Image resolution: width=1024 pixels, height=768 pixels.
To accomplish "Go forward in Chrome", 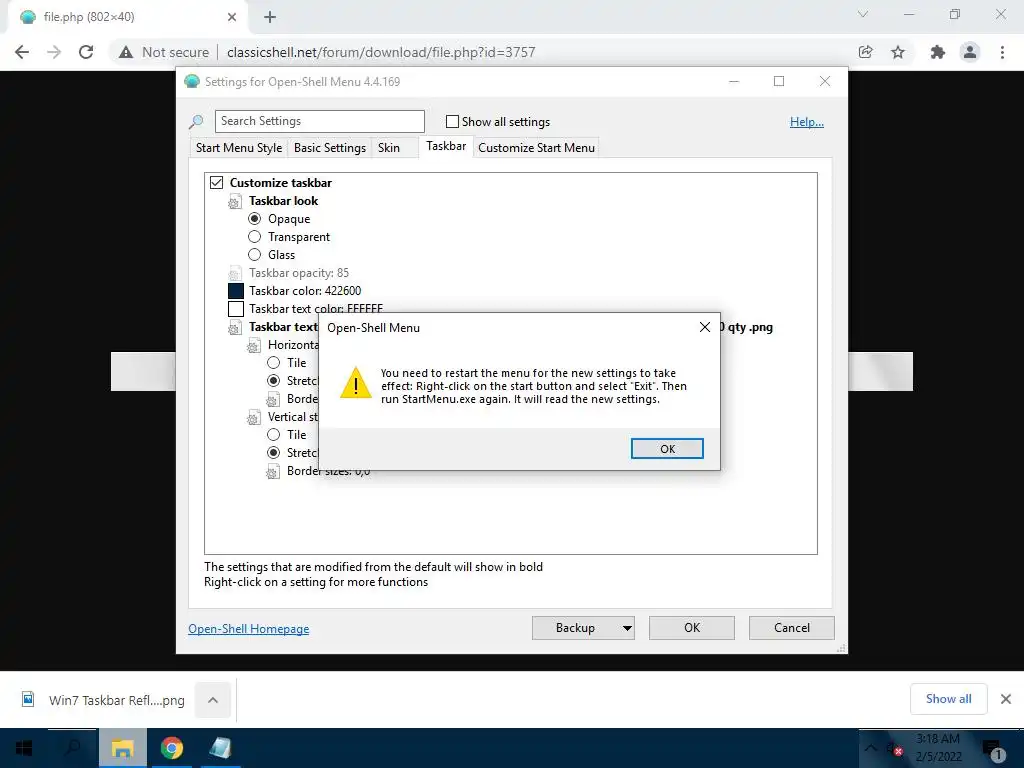I will [54, 52].
